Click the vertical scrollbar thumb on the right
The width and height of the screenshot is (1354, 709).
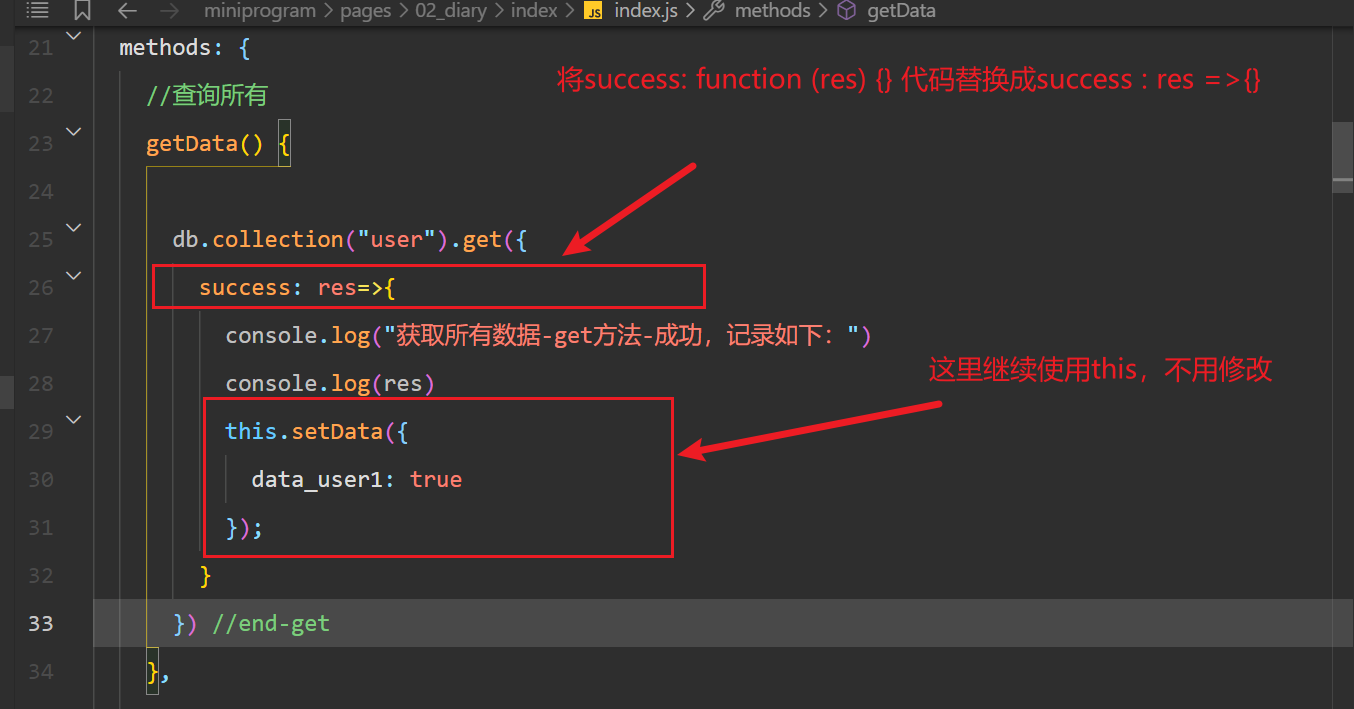1345,152
